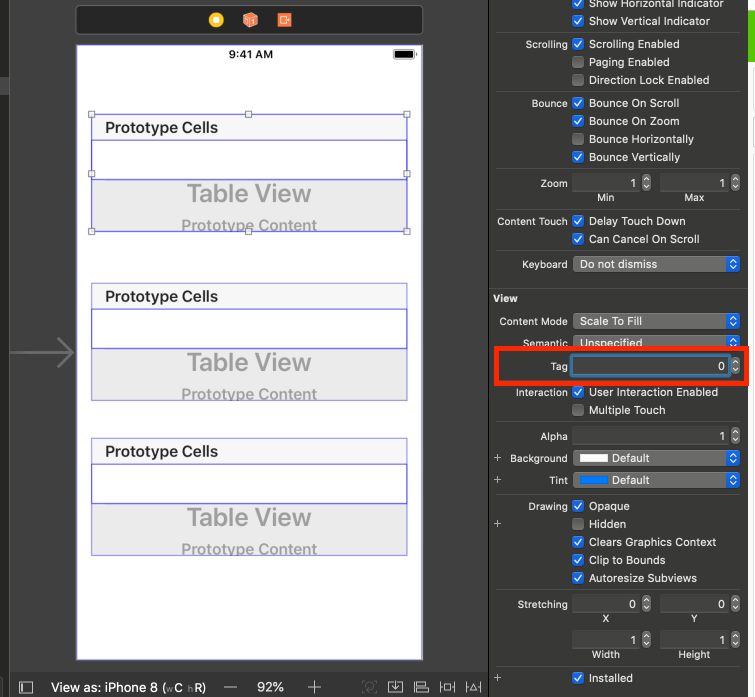The height and width of the screenshot is (697, 755).
Task: Uncheck Scrolling Enabled
Action: tap(578, 44)
